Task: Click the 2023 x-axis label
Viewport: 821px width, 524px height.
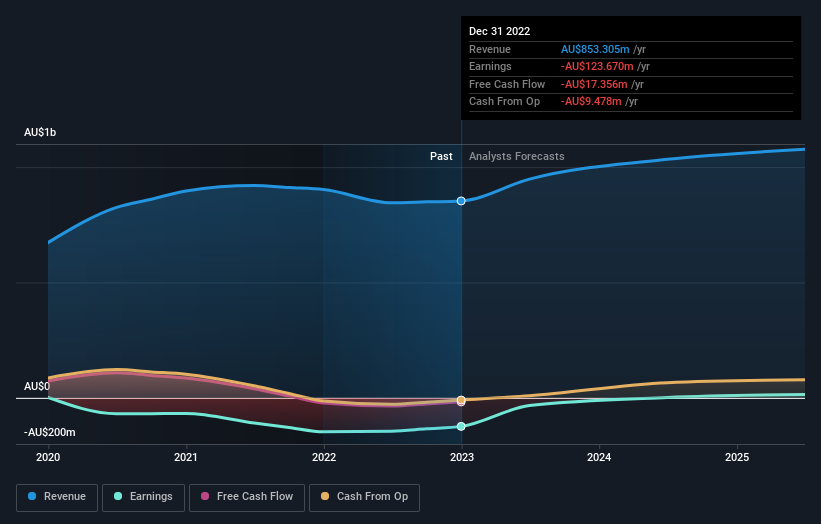Action: 462,458
